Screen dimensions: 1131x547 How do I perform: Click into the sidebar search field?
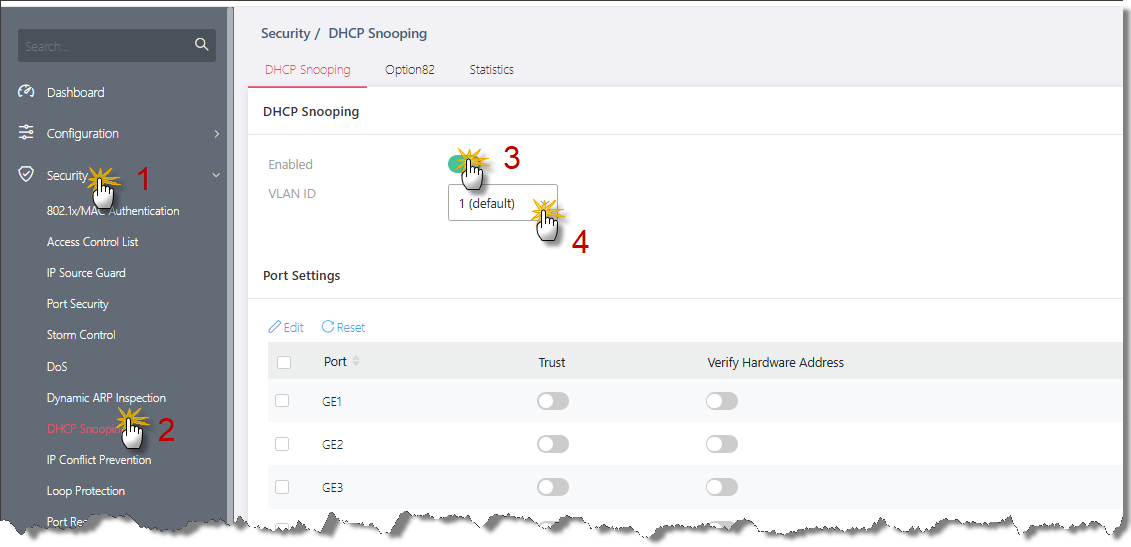click(x=105, y=46)
